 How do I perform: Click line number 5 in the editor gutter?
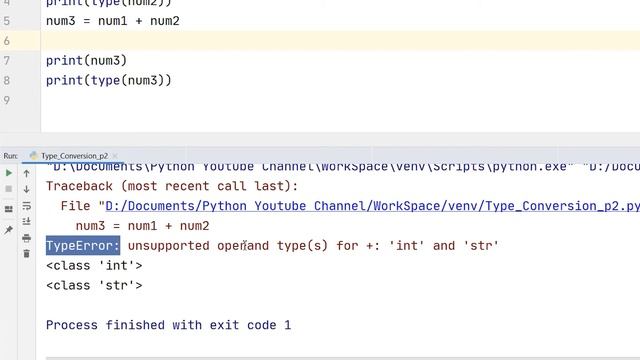coord(7,21)
